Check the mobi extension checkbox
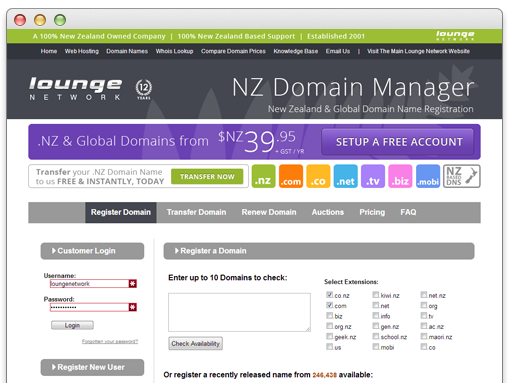 point(376,347)
